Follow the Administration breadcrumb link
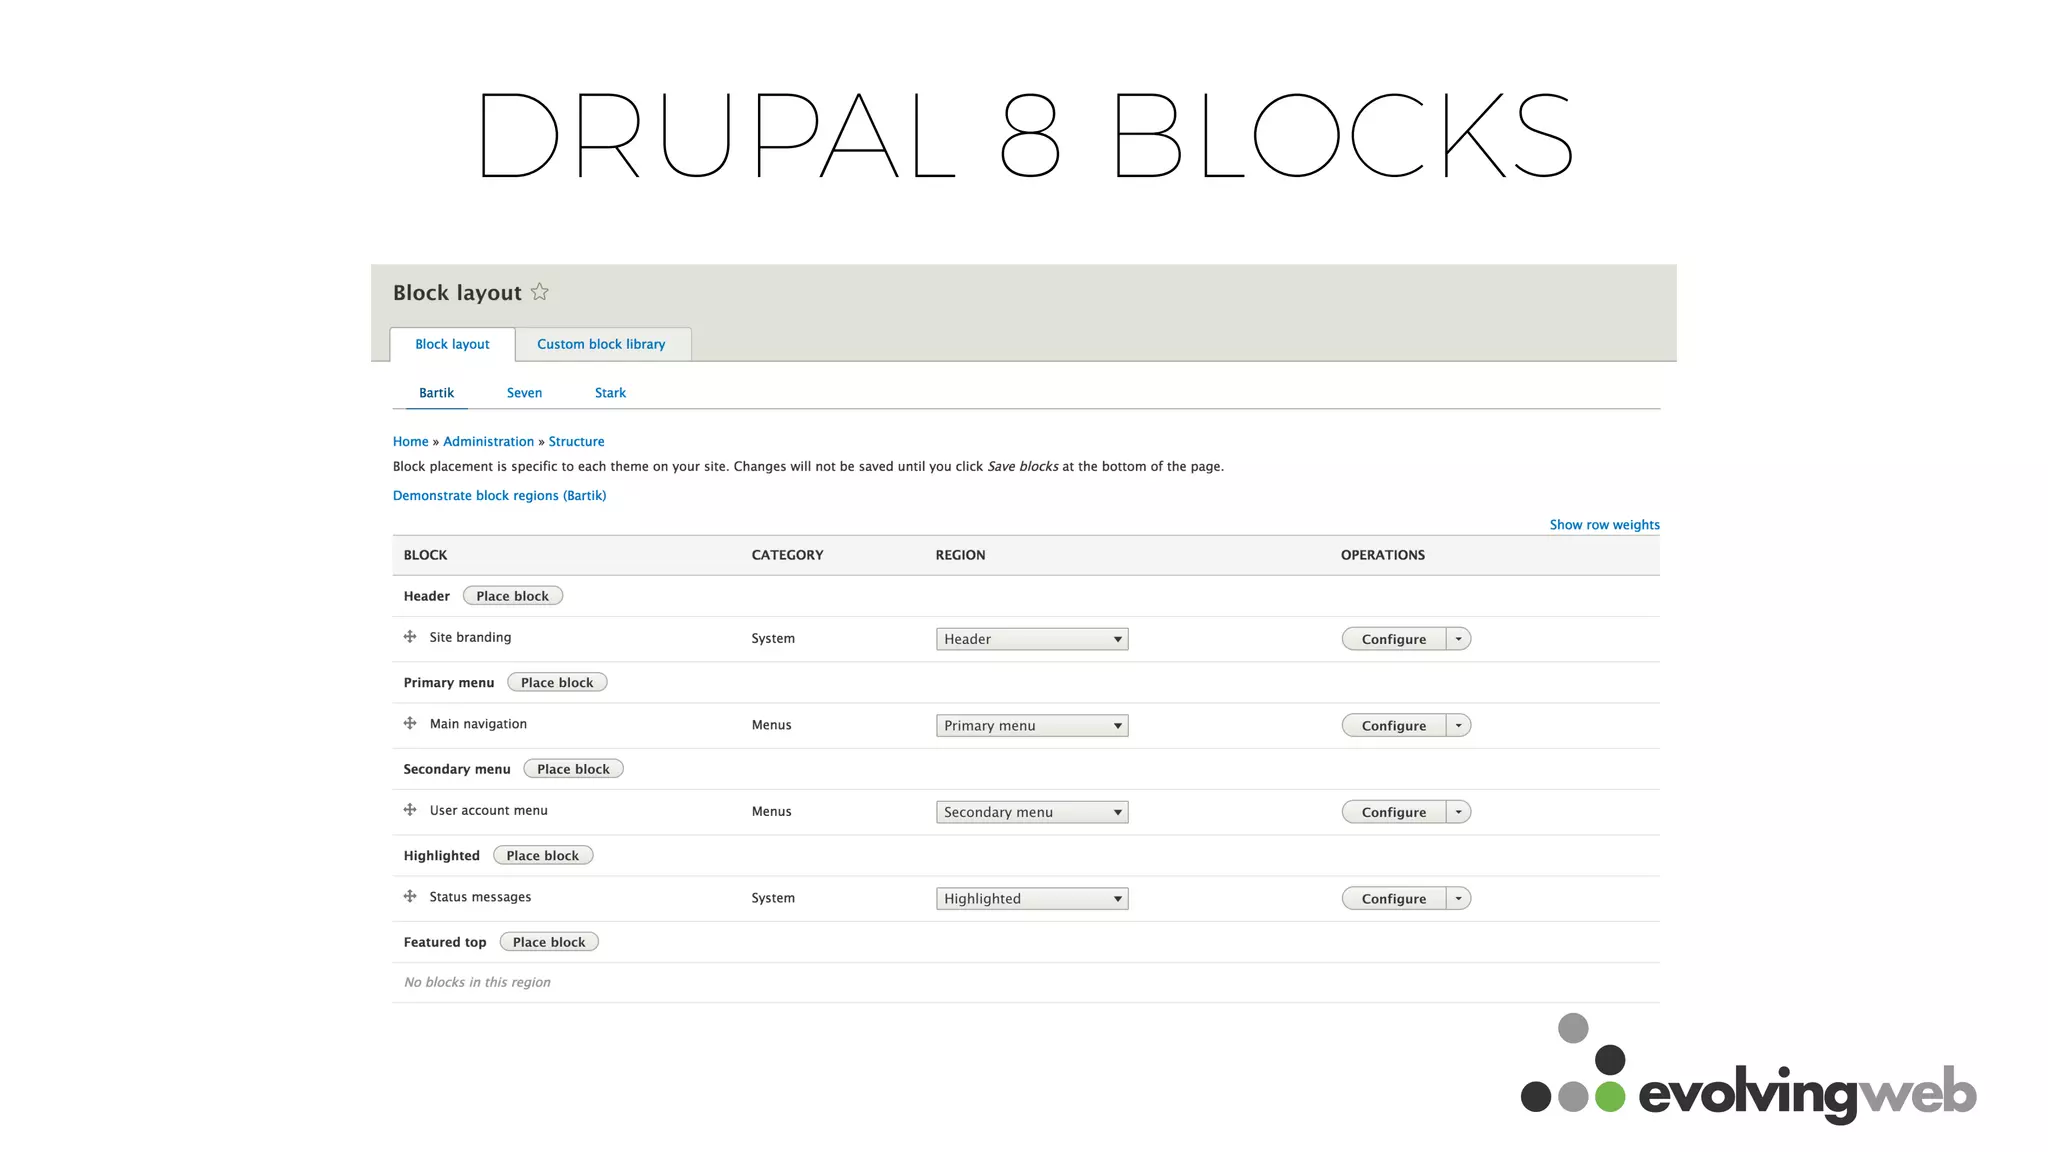 tap(488, 441)
